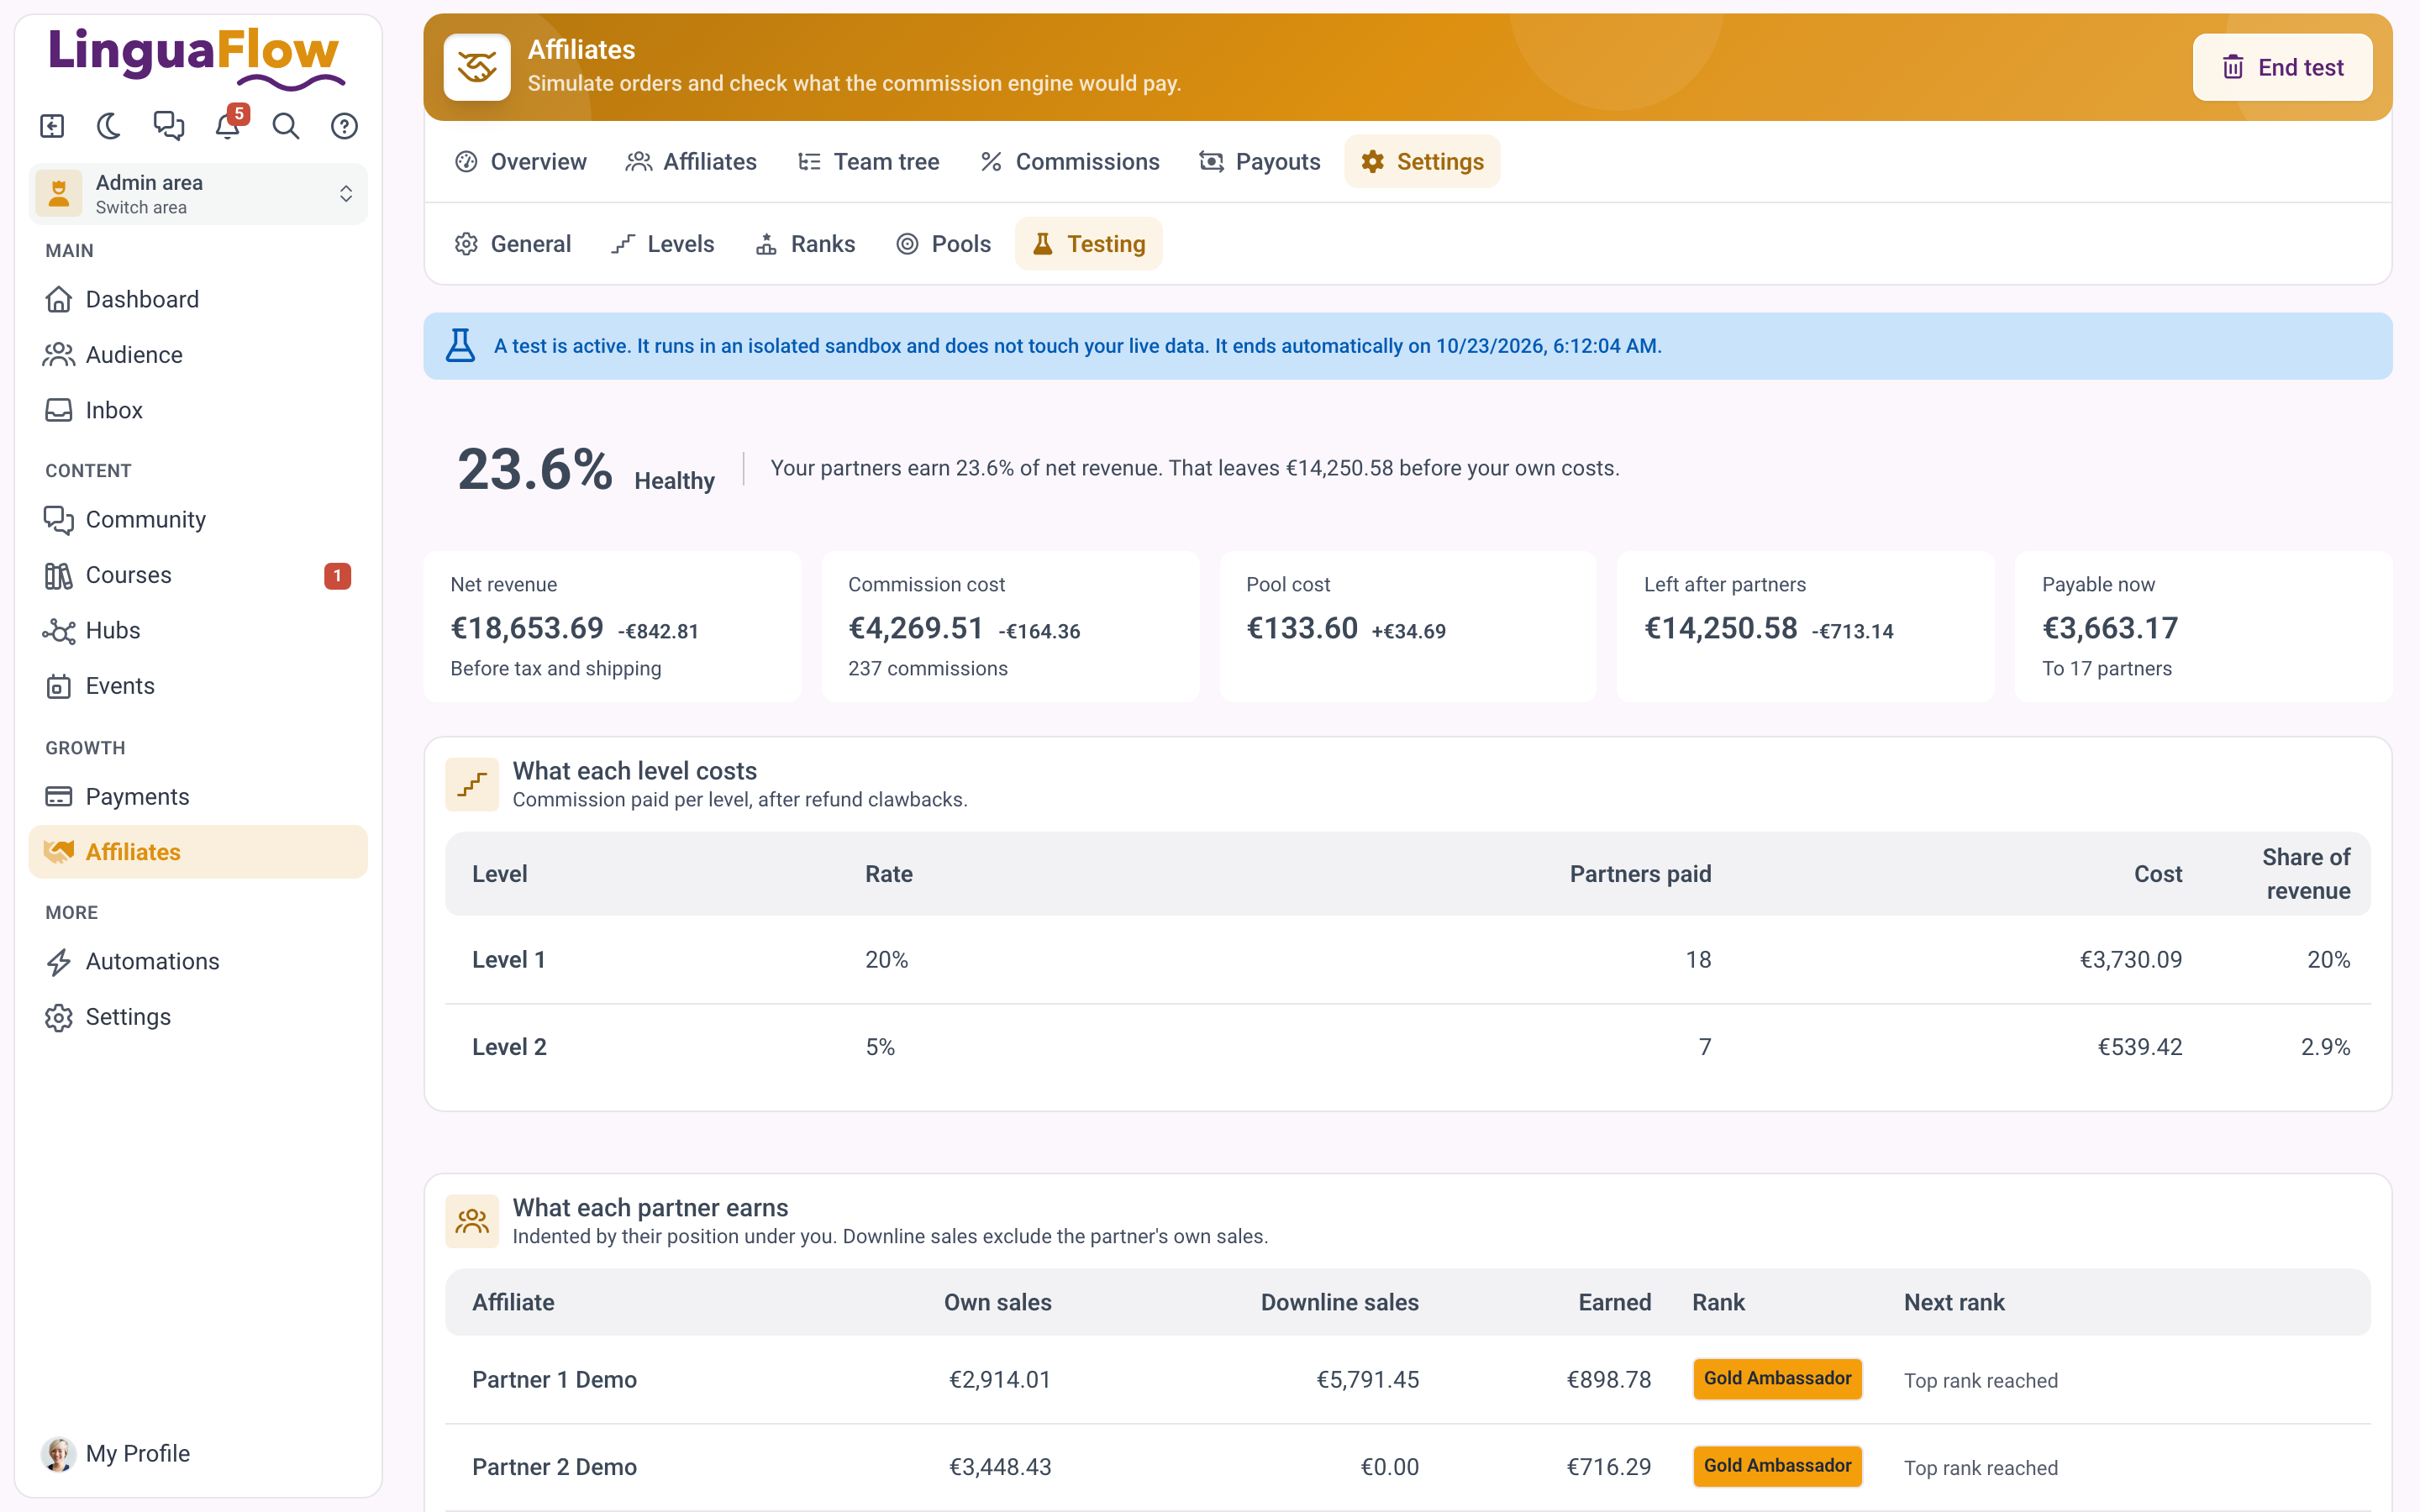This screenshot has height=1512, width=2420.
Task: Expand the Admin area switcher
Action: tap(198, 194)
